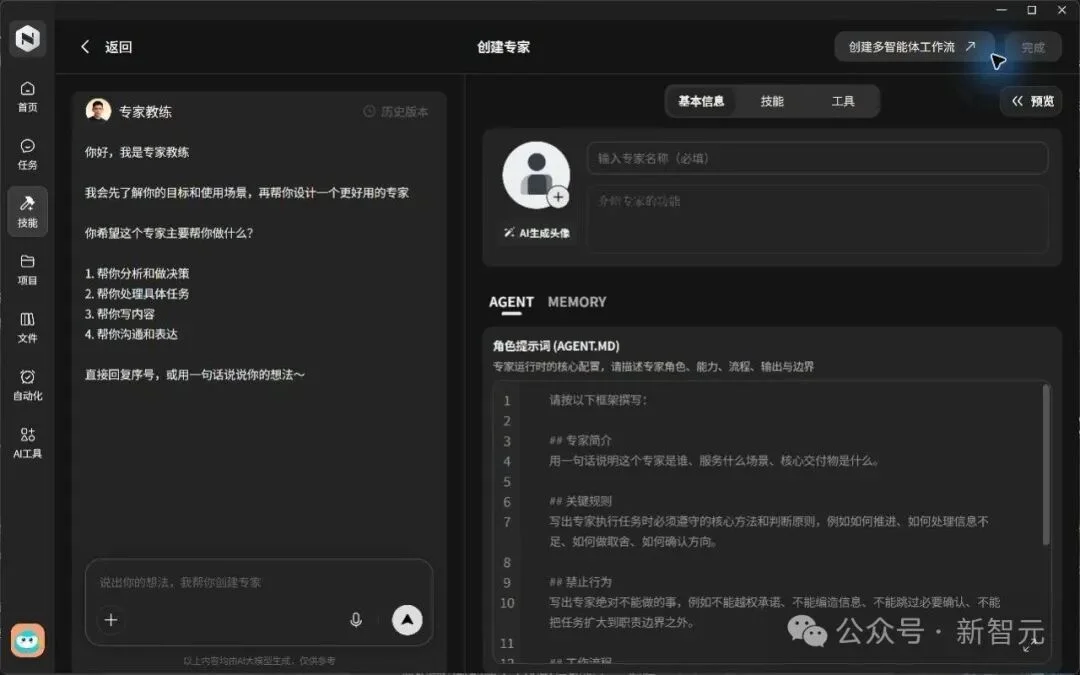Click into prompt line 请按以下框架撰写
The width and height of the screenshot is (1080, 675).
(x=599, y=400)
